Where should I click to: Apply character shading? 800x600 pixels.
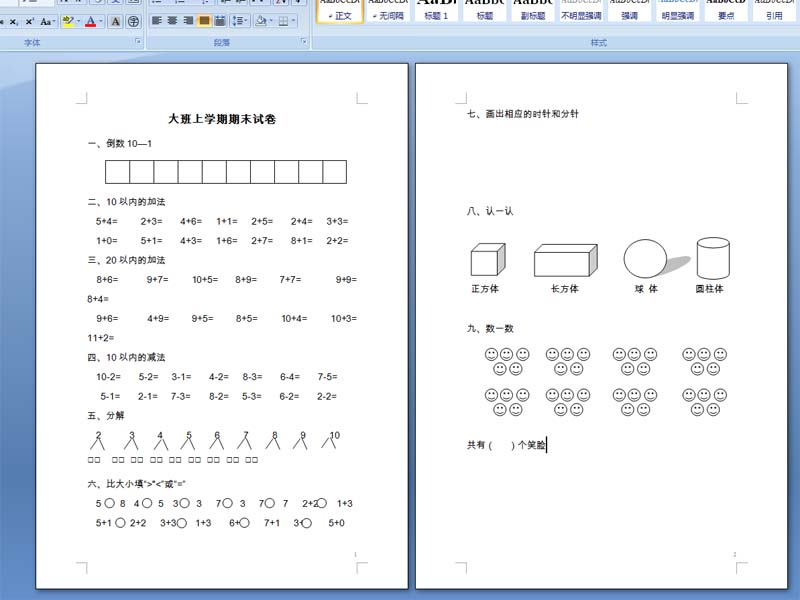[x=116, y=21]
